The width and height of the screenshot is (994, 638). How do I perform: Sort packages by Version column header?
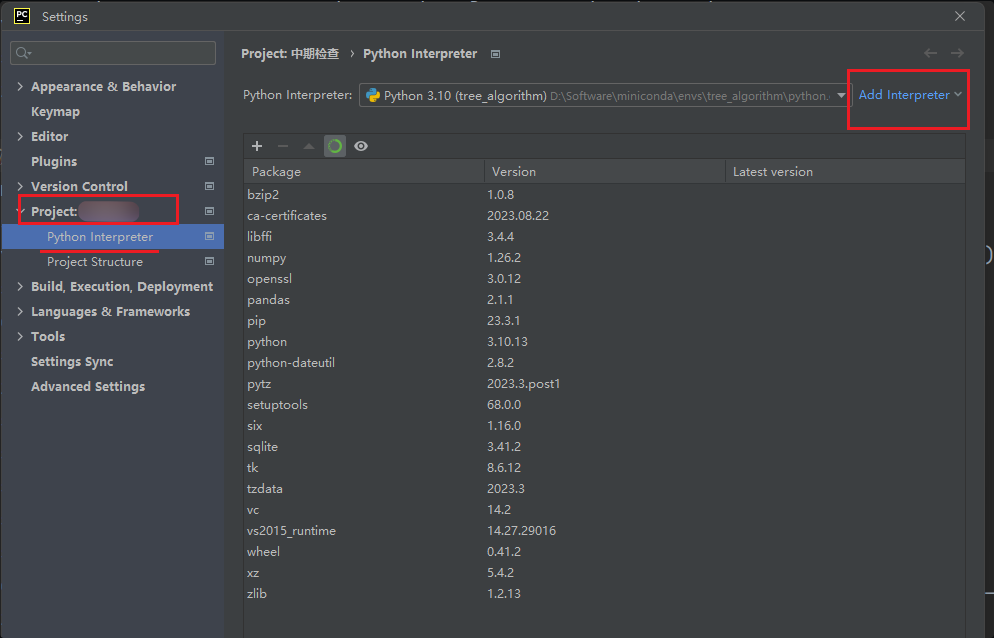pos(604,172)
